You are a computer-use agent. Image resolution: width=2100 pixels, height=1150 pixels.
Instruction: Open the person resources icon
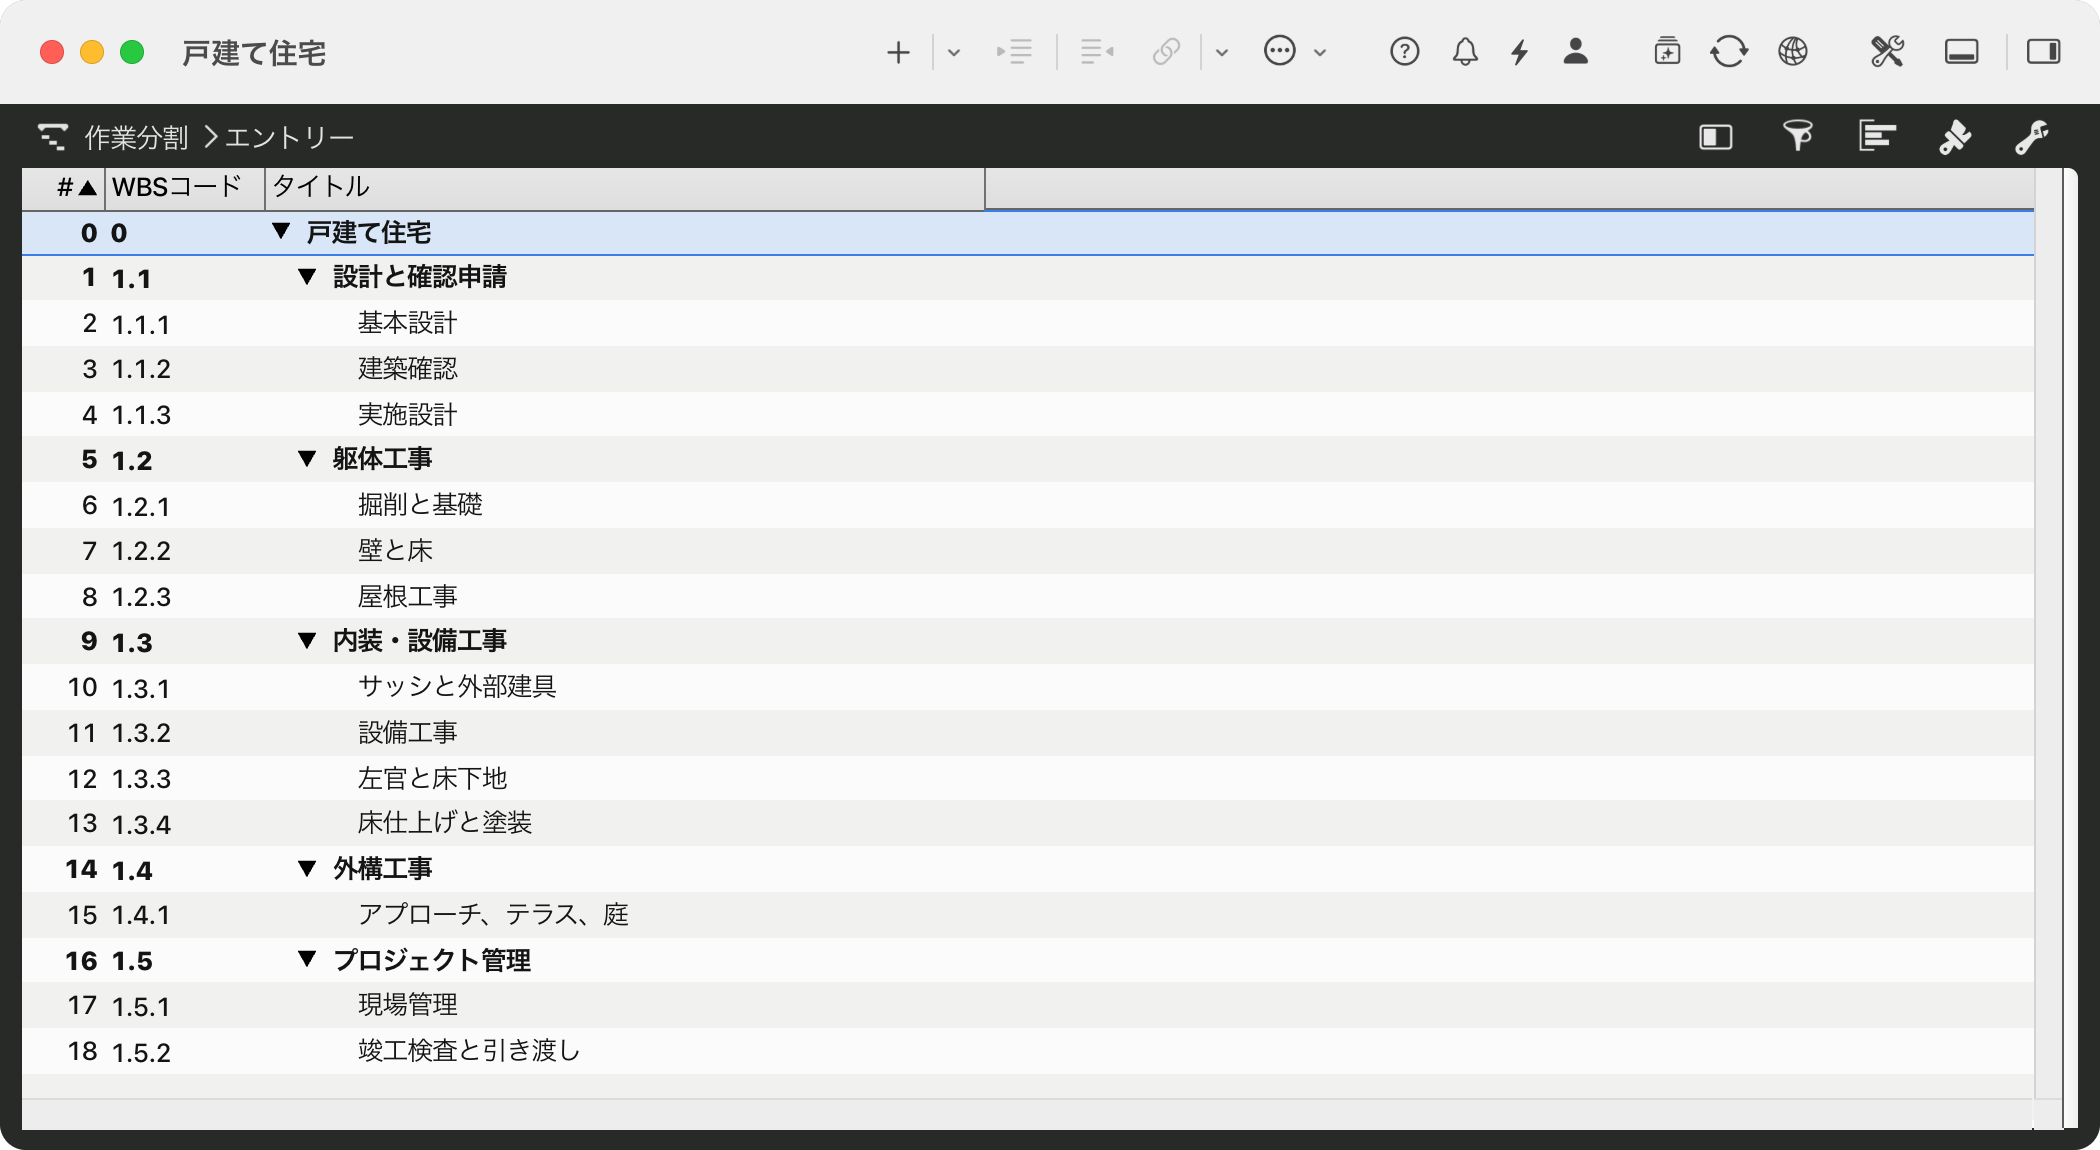(x=1576, y=51)
